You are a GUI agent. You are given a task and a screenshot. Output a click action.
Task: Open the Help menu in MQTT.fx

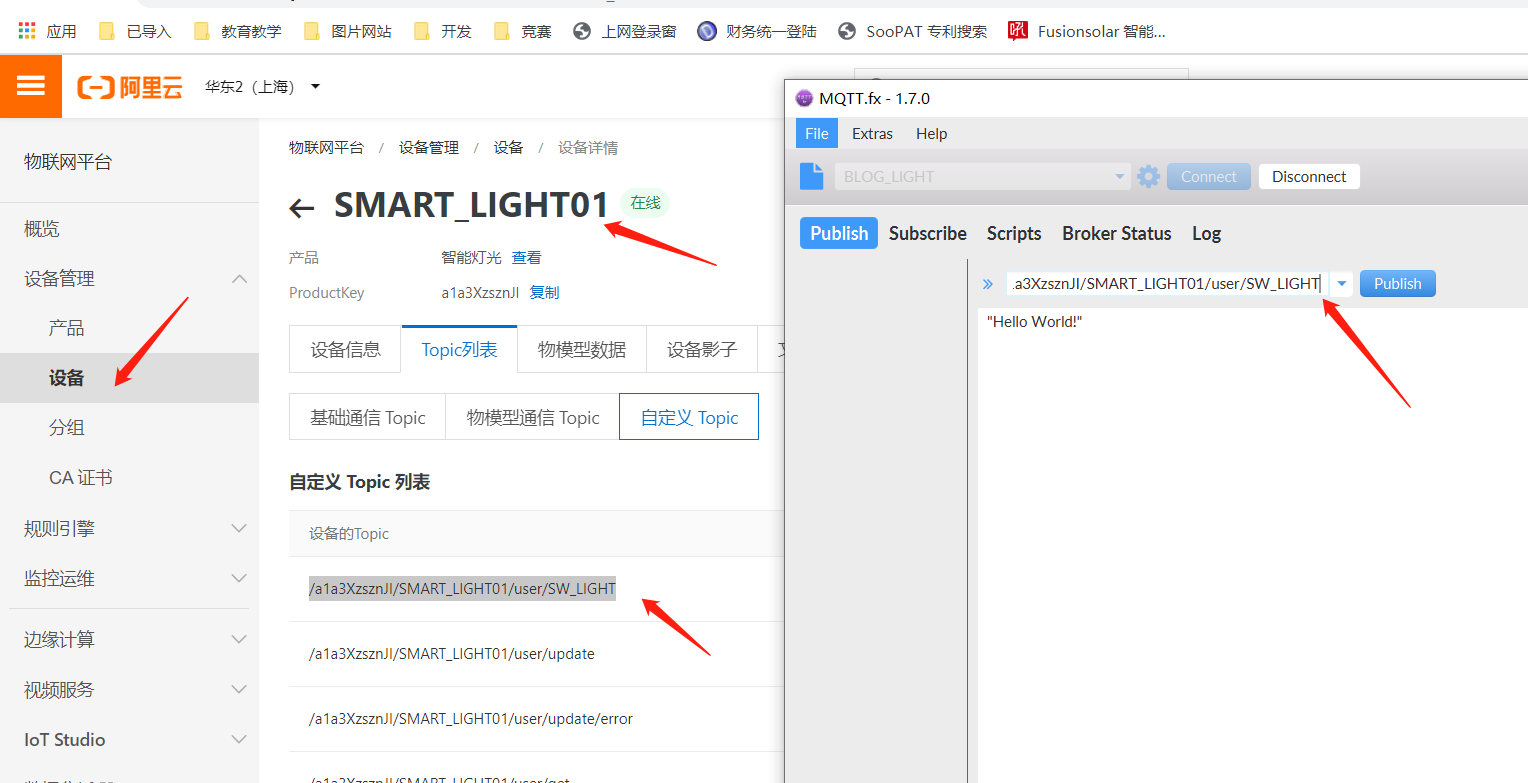click(x=931, y=134)
